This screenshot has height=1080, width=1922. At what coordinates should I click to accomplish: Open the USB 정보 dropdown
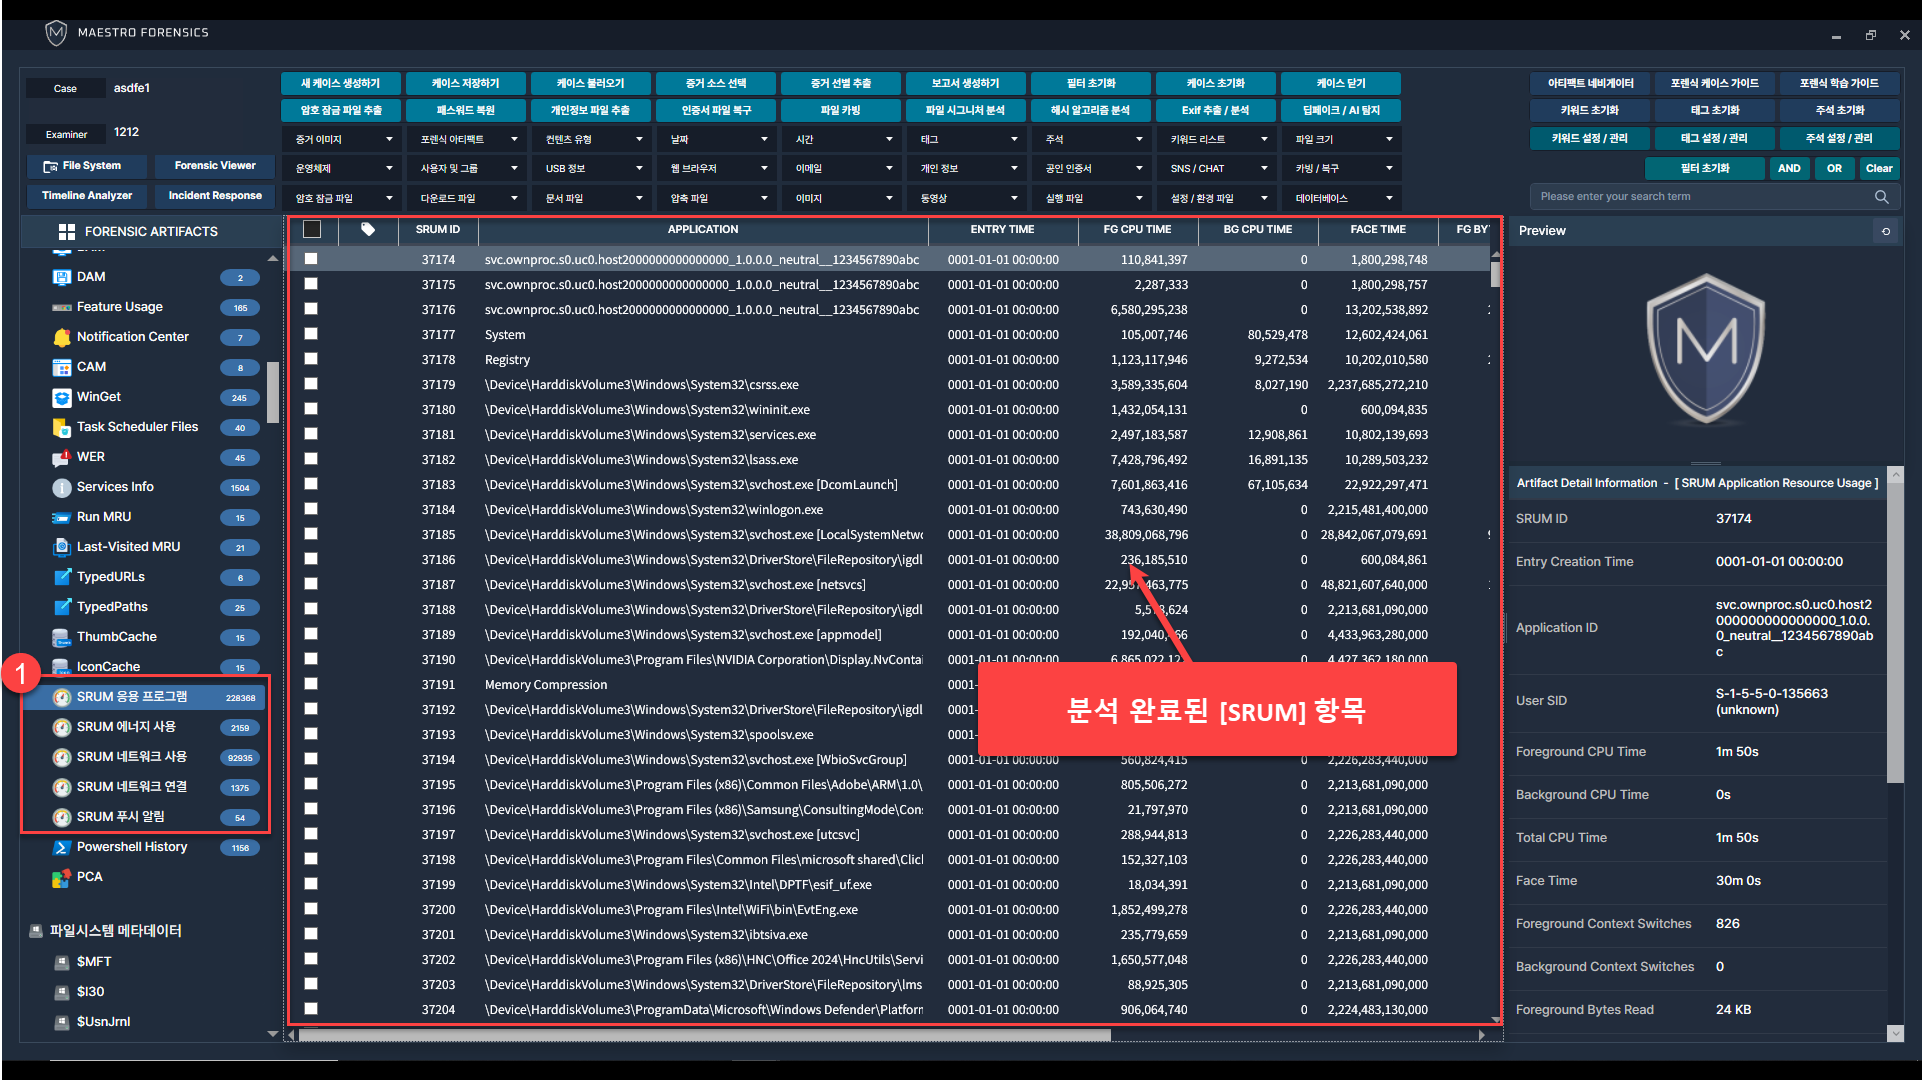coord(593,169)
